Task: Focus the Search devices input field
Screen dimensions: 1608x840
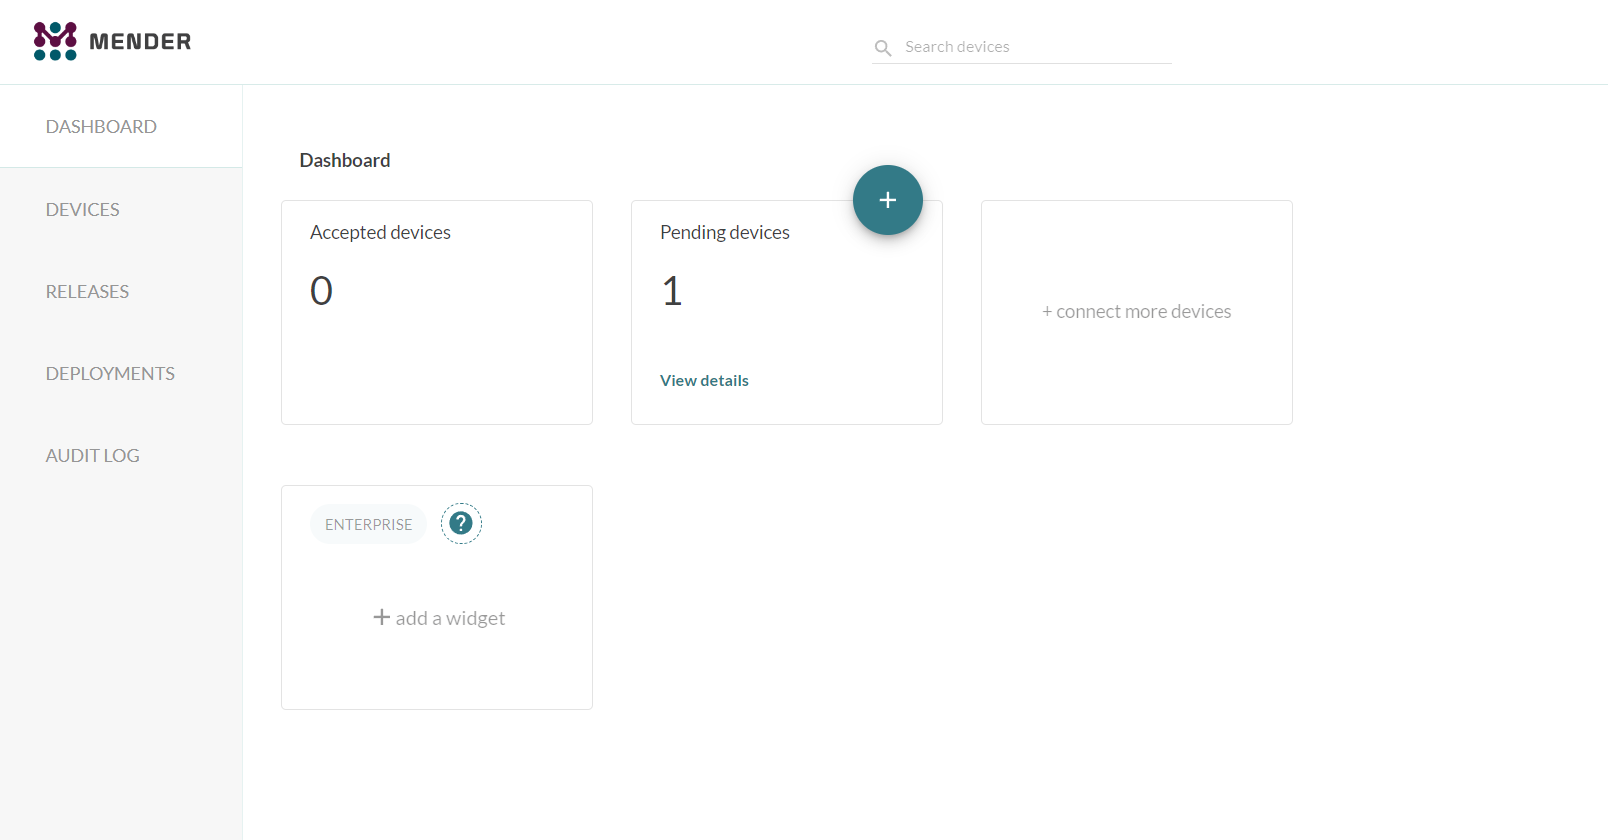Action: coord(1035,47)
